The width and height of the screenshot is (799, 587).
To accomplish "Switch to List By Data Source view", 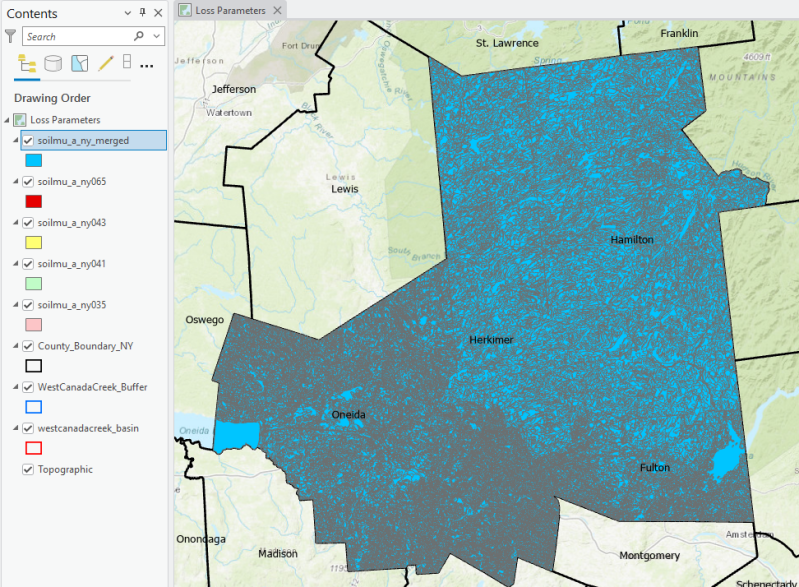I will [53, 64].
